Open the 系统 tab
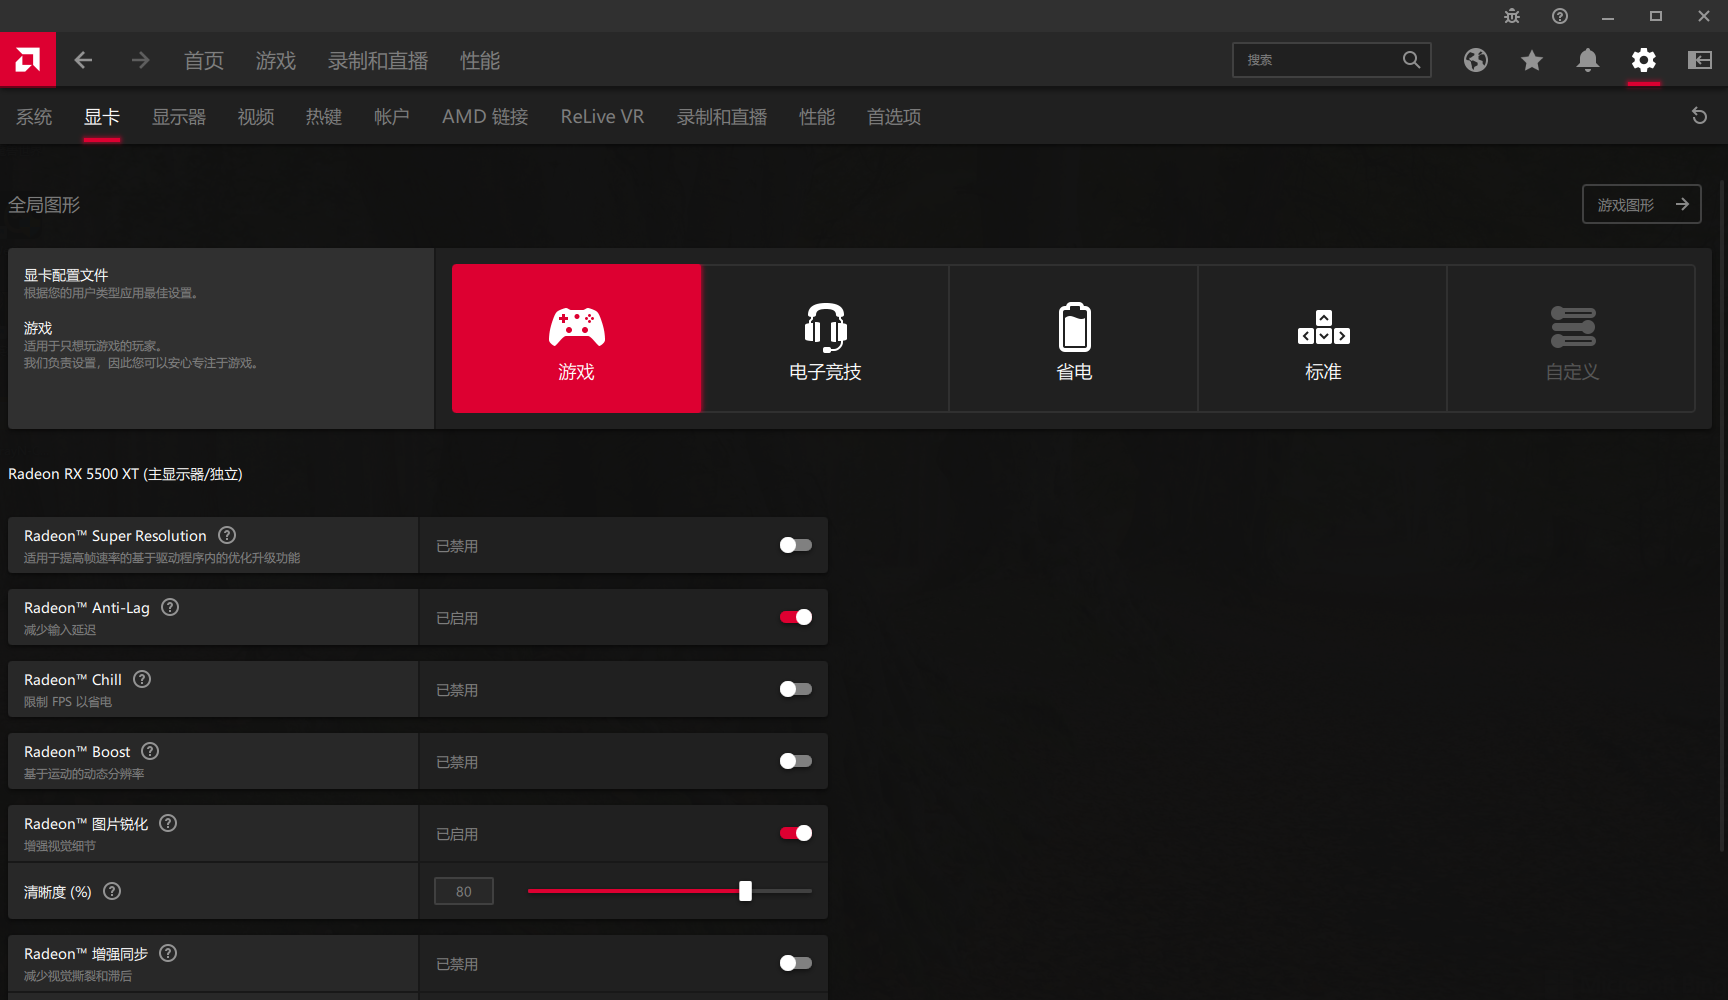The height and width of the screenshot is (1000, 1728). coord(34,117)
